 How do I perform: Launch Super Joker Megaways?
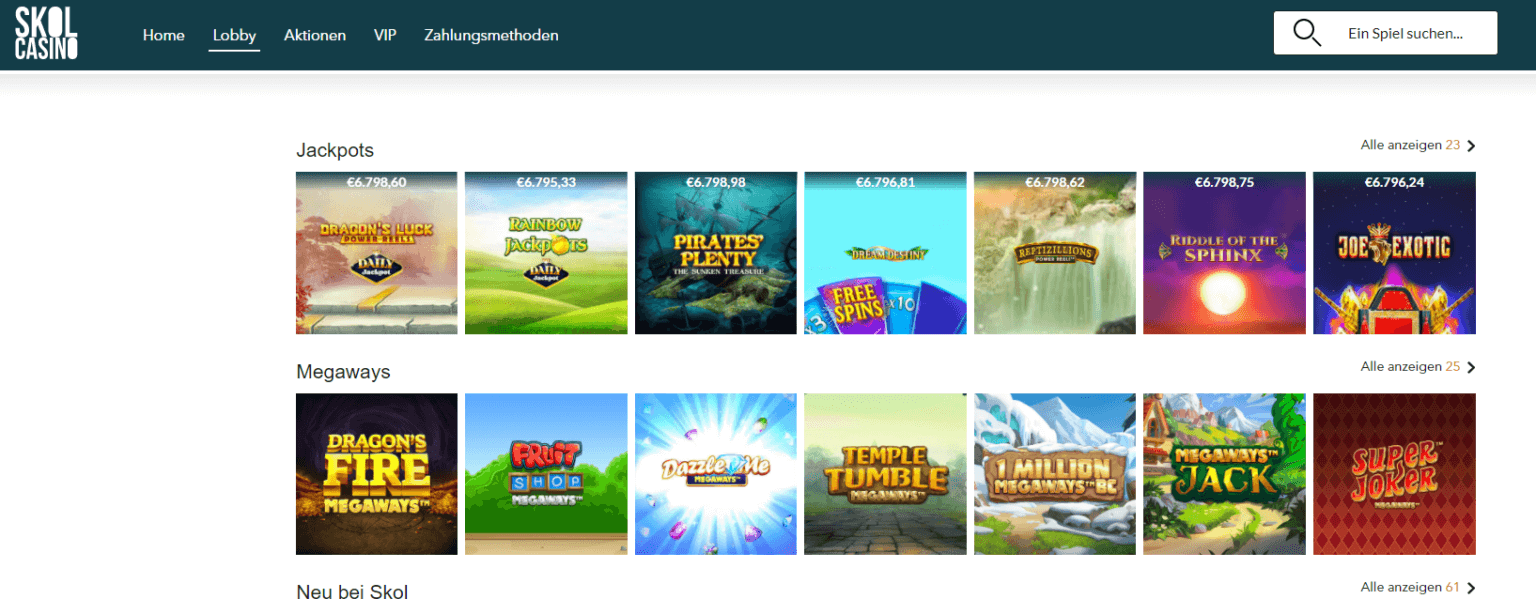coord(1394,474)
